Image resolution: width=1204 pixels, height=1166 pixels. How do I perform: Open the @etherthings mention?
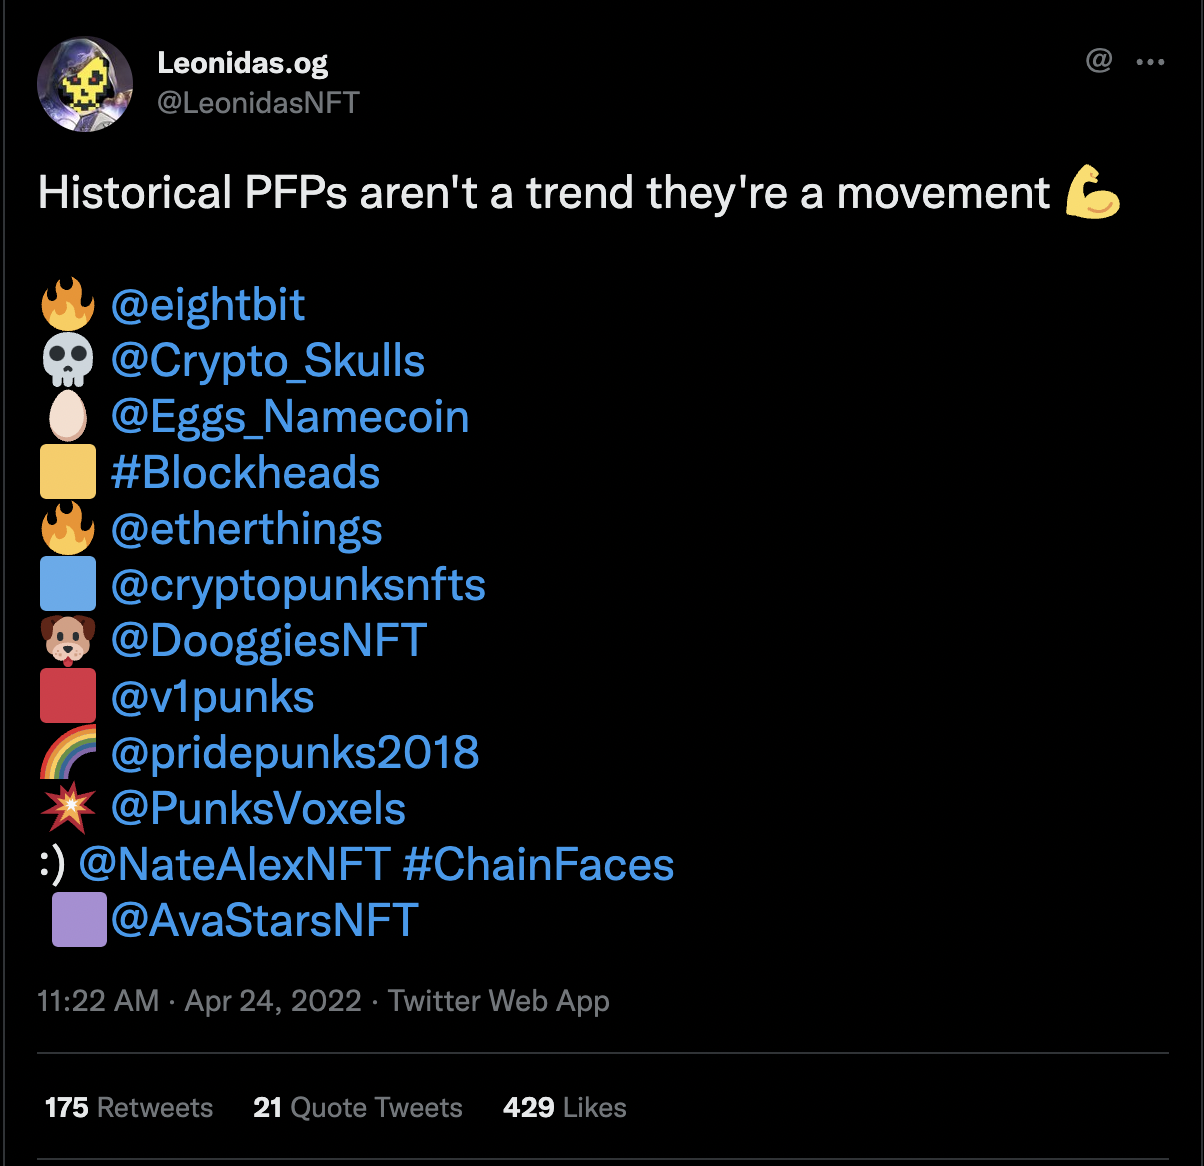(247, 529)
